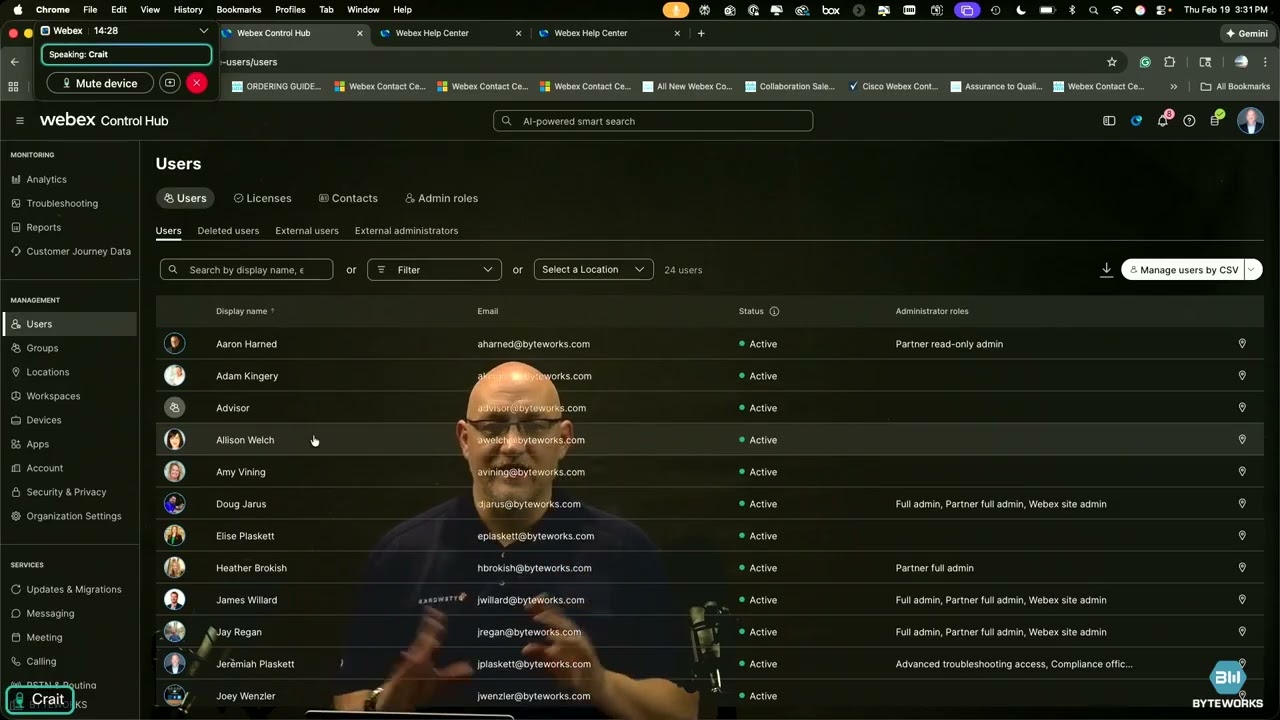Click the search by display name field
1280x720 pixels.
(x=246, y=270)
